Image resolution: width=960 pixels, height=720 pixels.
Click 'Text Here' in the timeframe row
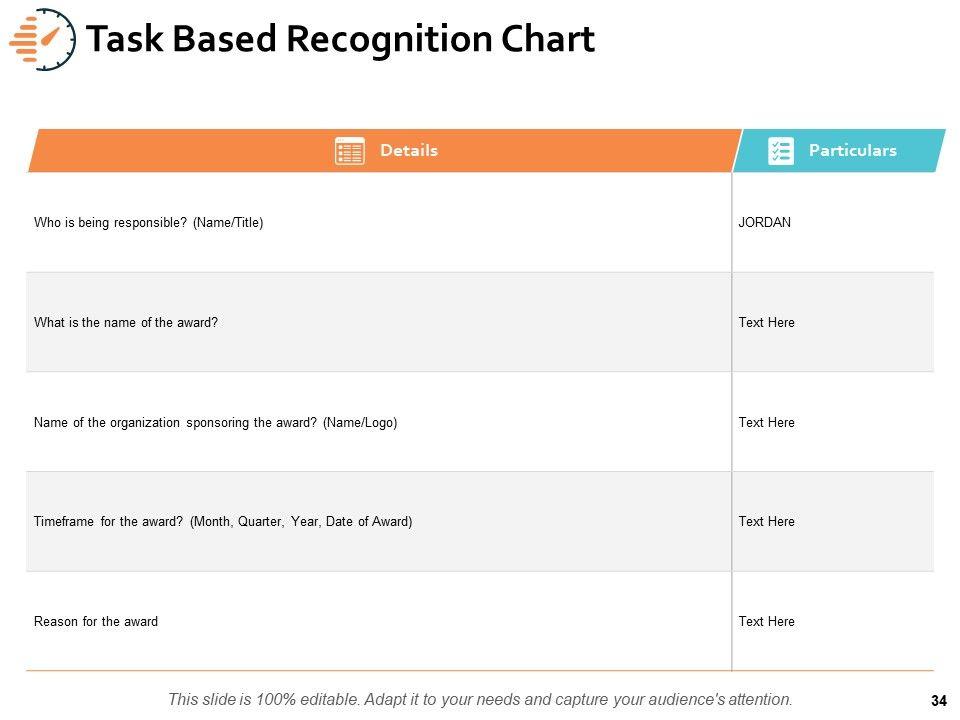(767, 522)
